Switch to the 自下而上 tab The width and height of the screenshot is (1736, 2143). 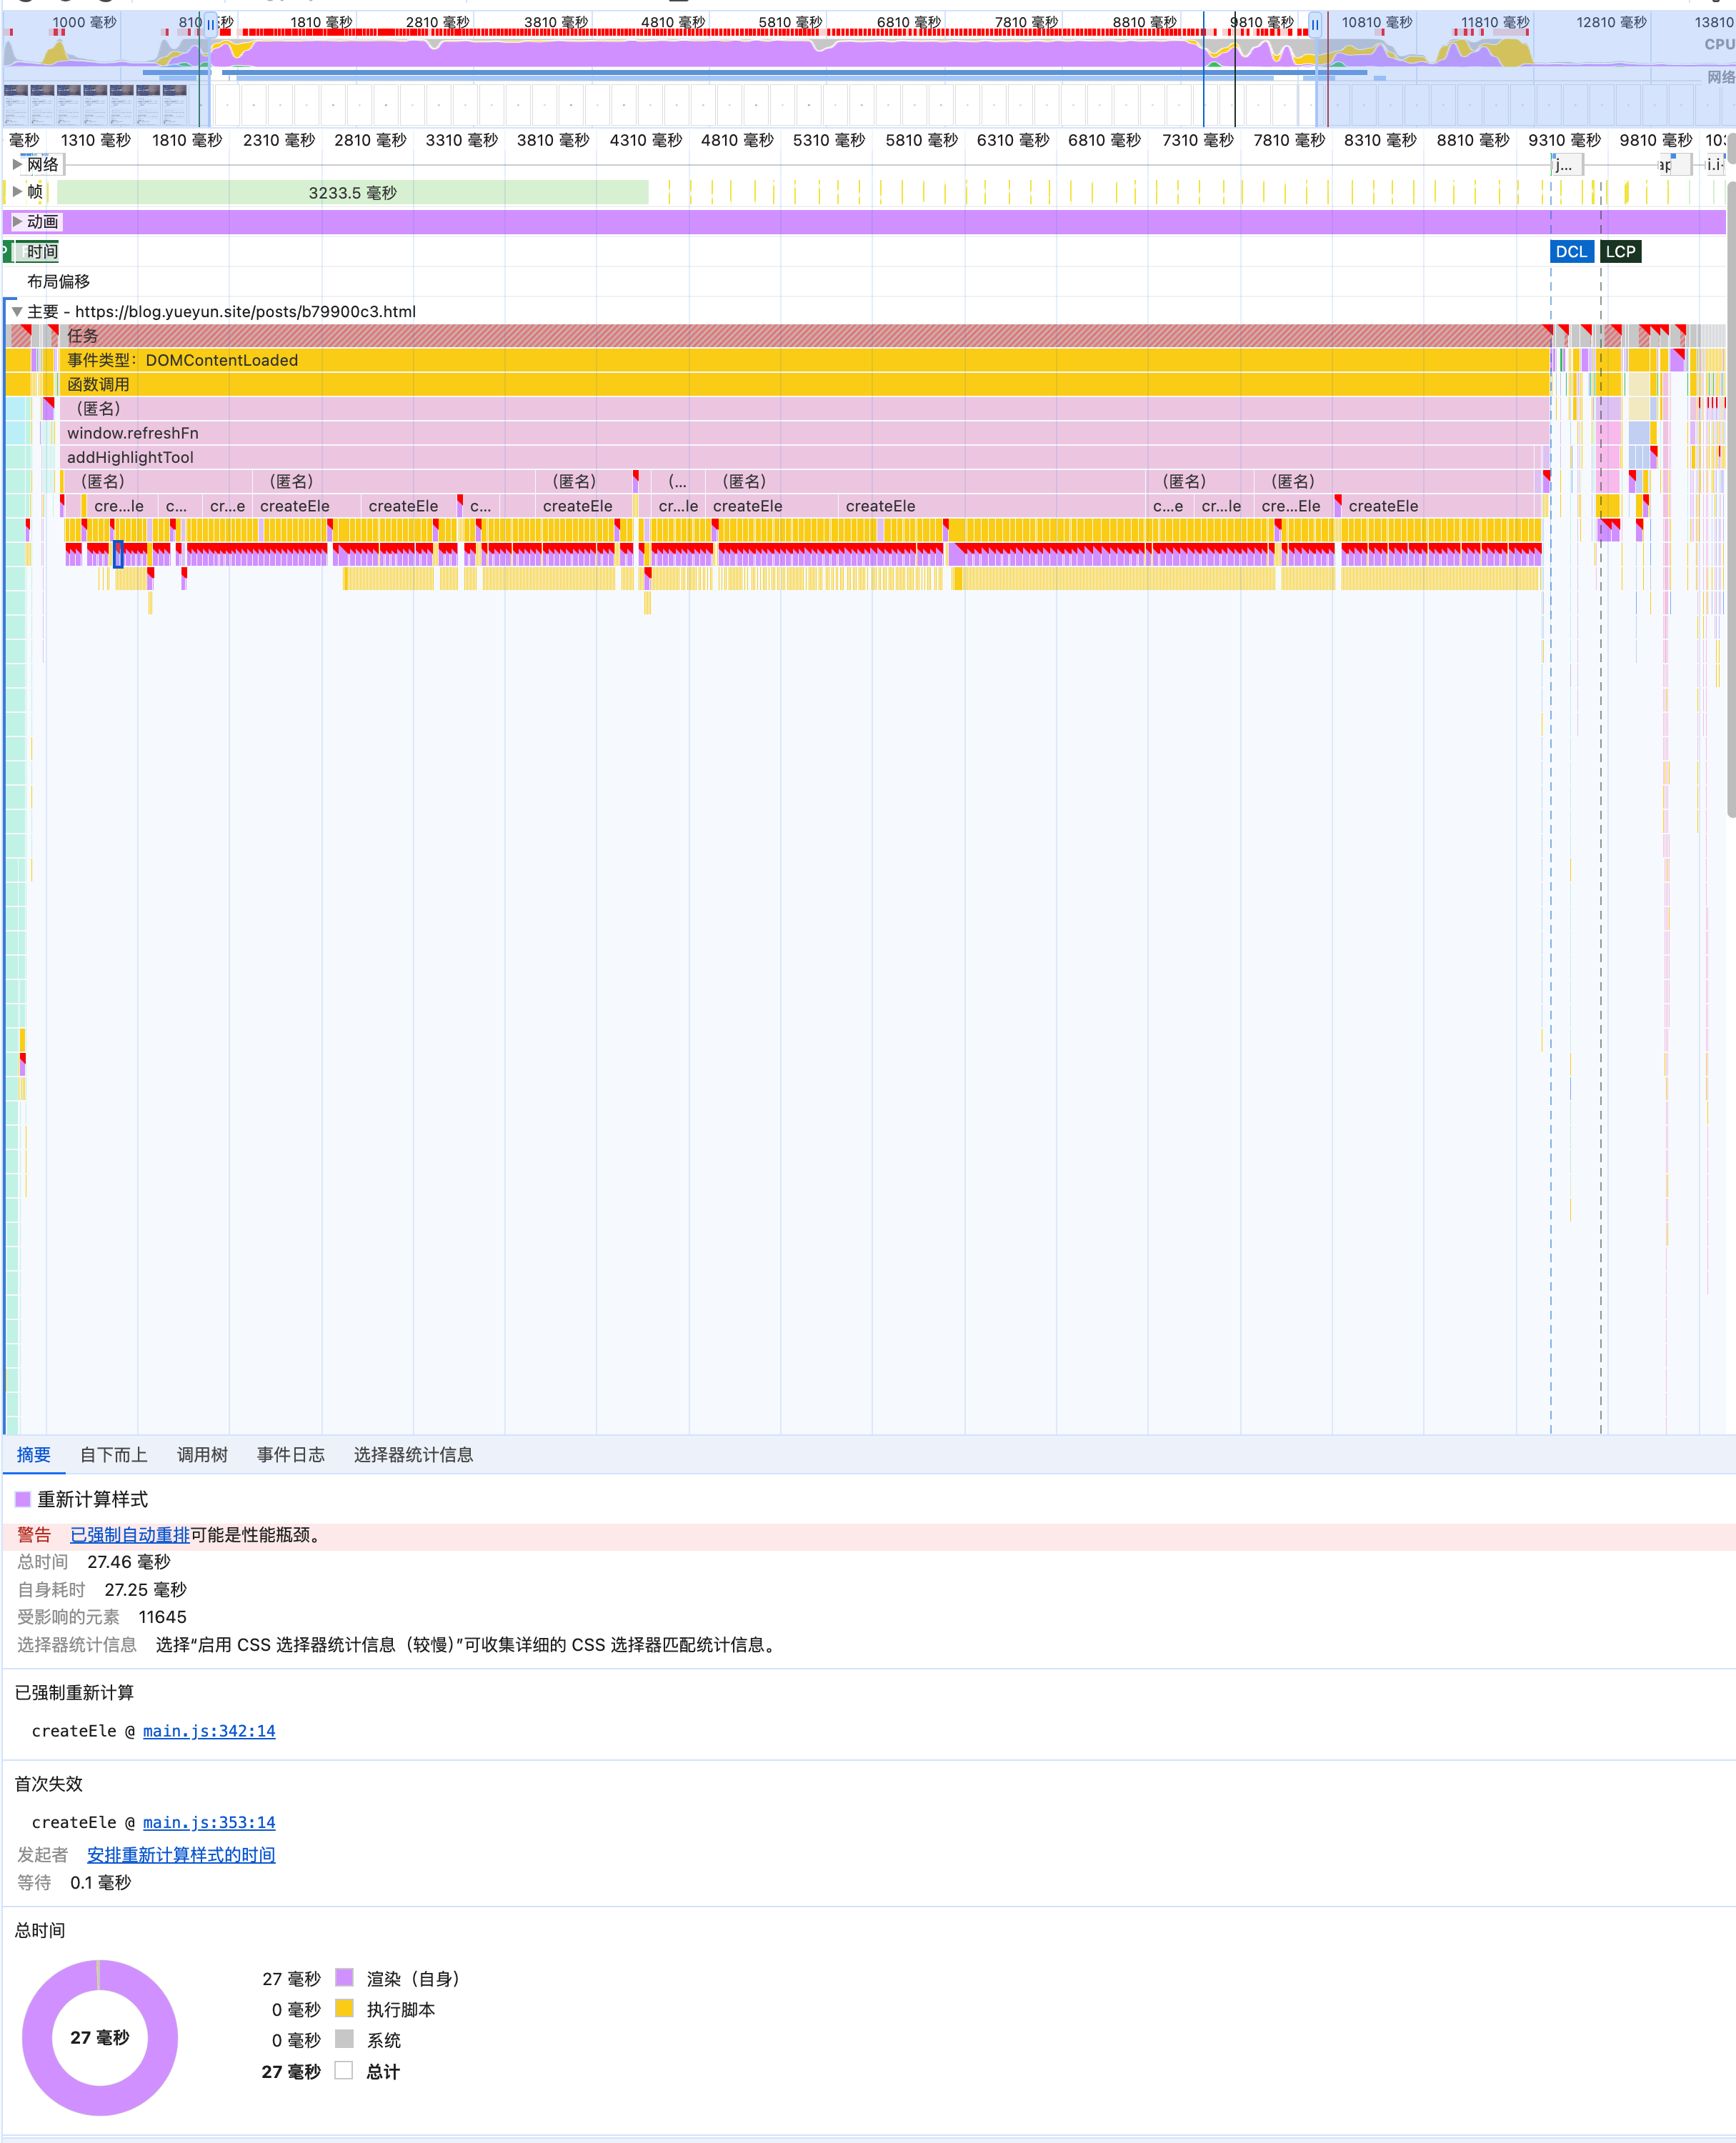click(113, 1455)
